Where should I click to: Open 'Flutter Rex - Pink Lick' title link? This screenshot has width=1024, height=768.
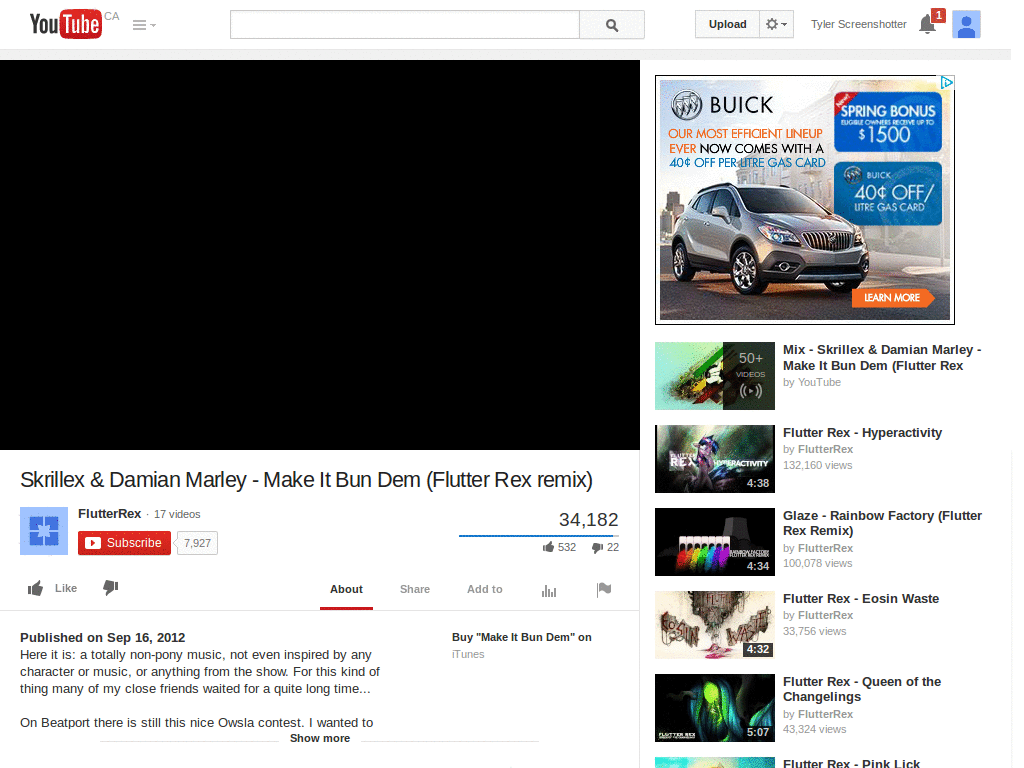click(x=851, y=763)
